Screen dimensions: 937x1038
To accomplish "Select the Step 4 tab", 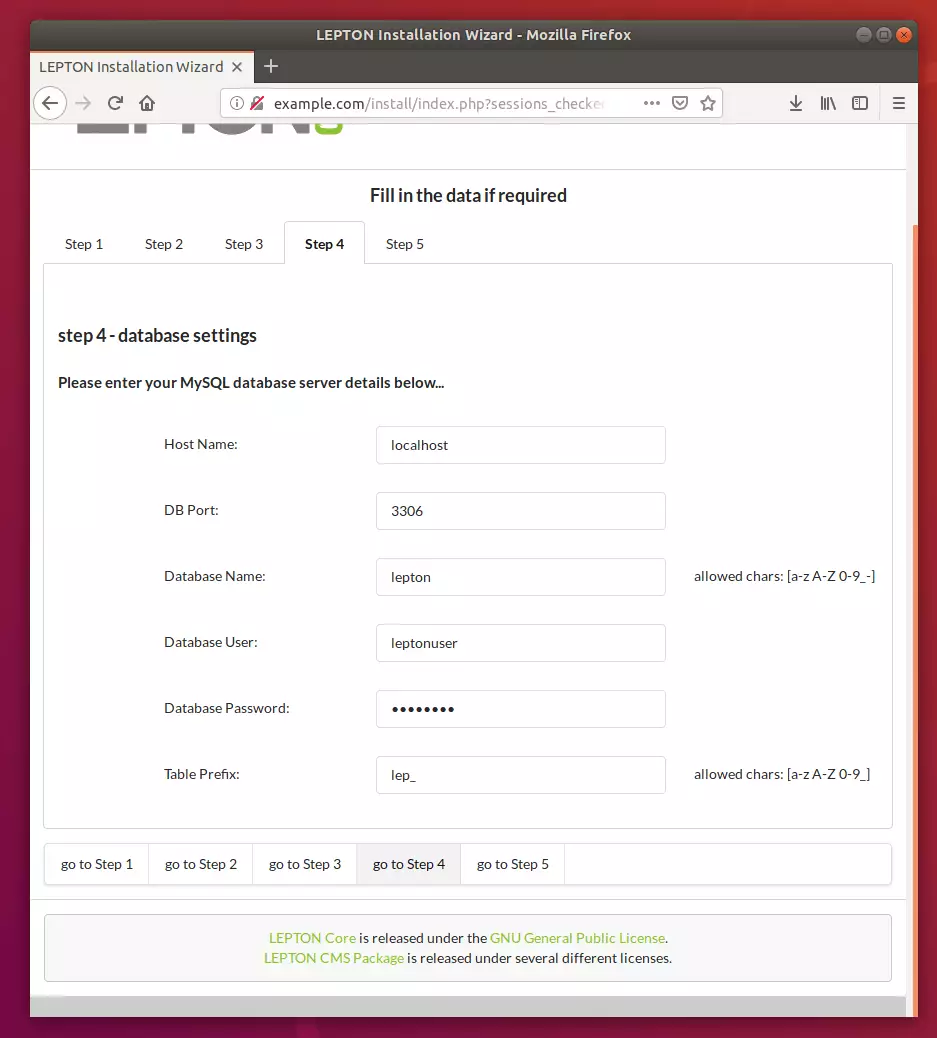I will 324,244.
